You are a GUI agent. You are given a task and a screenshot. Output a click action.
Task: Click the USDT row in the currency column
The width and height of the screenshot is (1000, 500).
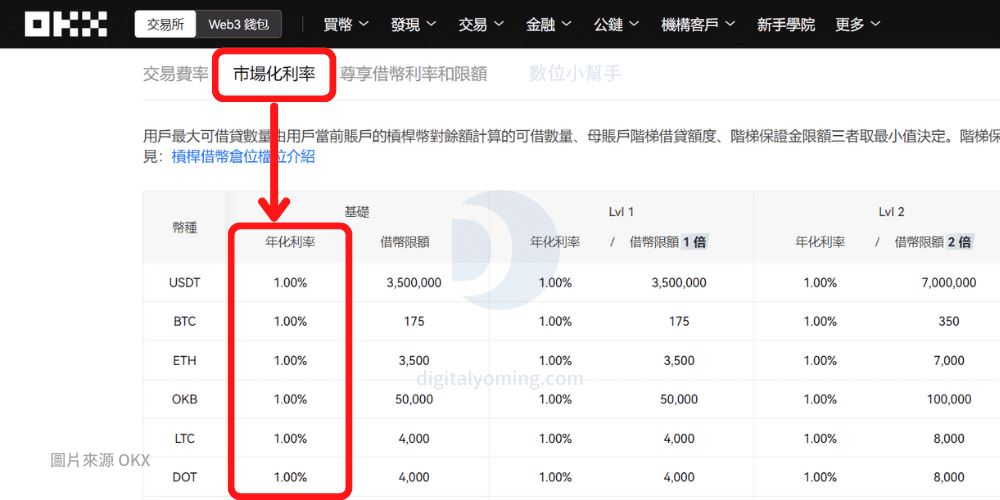point(184,283)
